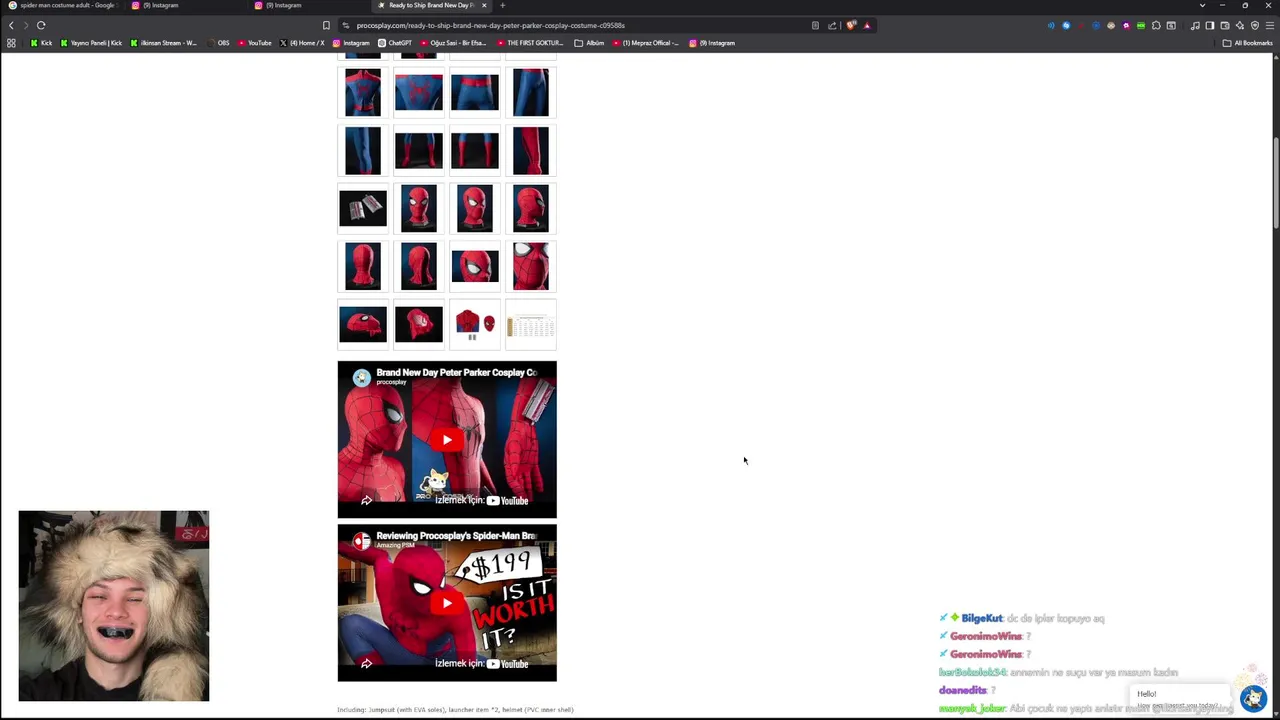The image size is (1280, 720).
Task: Click the 'Including: Jumpsuit (with EVA soles)' text
Action: coord(455,710)
